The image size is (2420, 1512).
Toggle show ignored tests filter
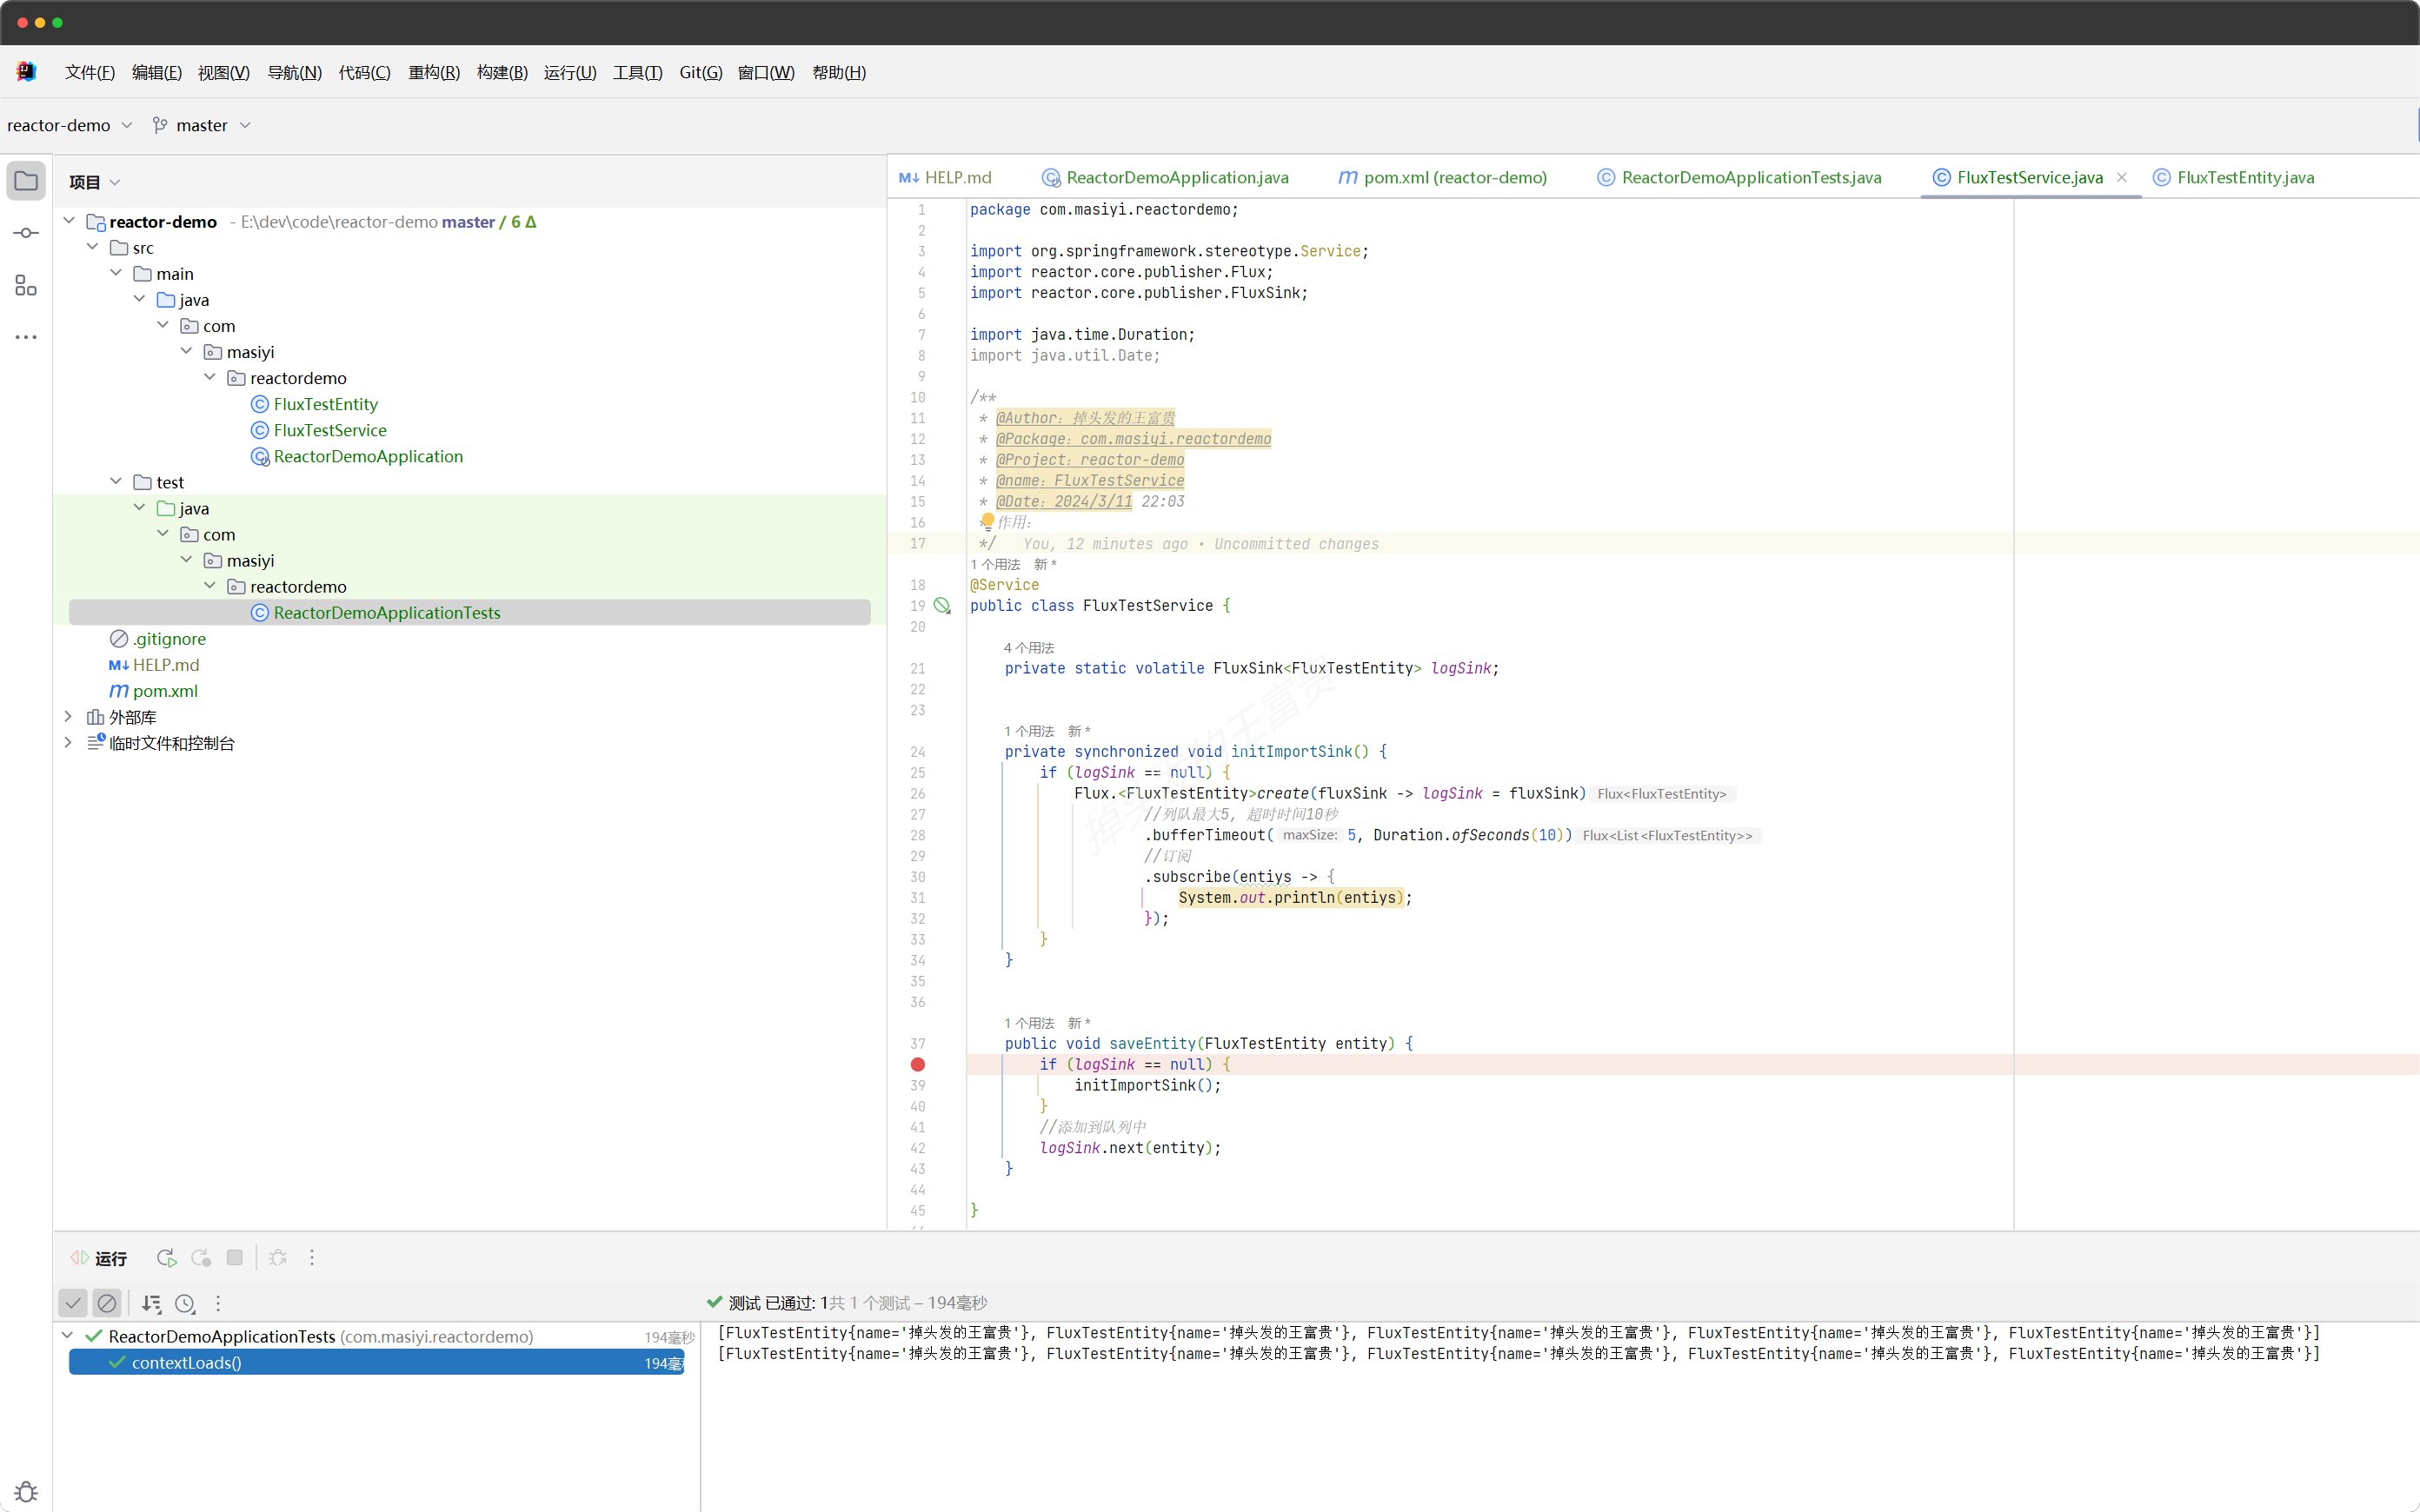point(107,1303)
